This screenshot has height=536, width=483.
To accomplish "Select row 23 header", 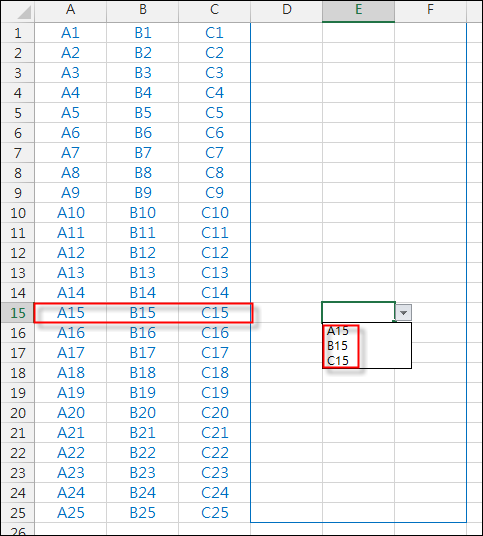I will coord(18,473).
